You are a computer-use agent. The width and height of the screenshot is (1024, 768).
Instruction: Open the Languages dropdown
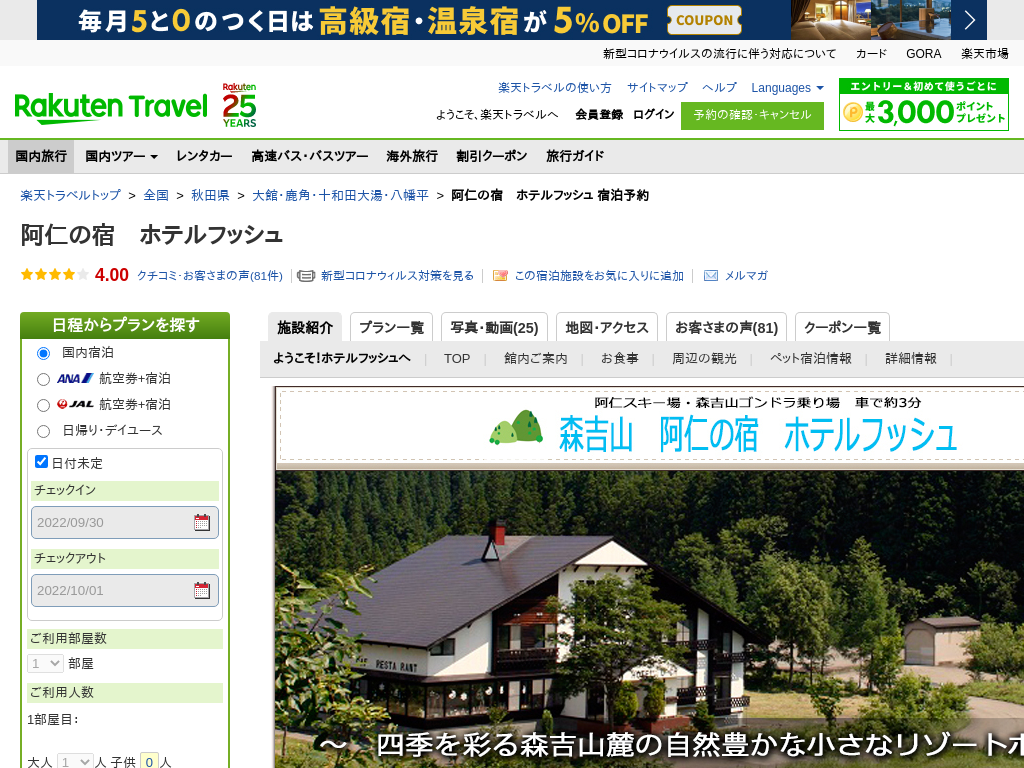[x=788, y=88]
